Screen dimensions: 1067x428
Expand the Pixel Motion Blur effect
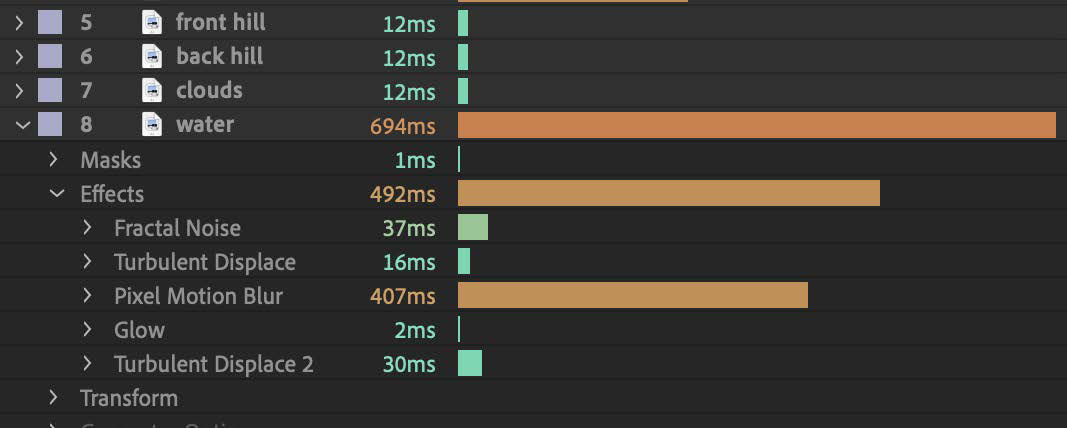pos(88,296)
